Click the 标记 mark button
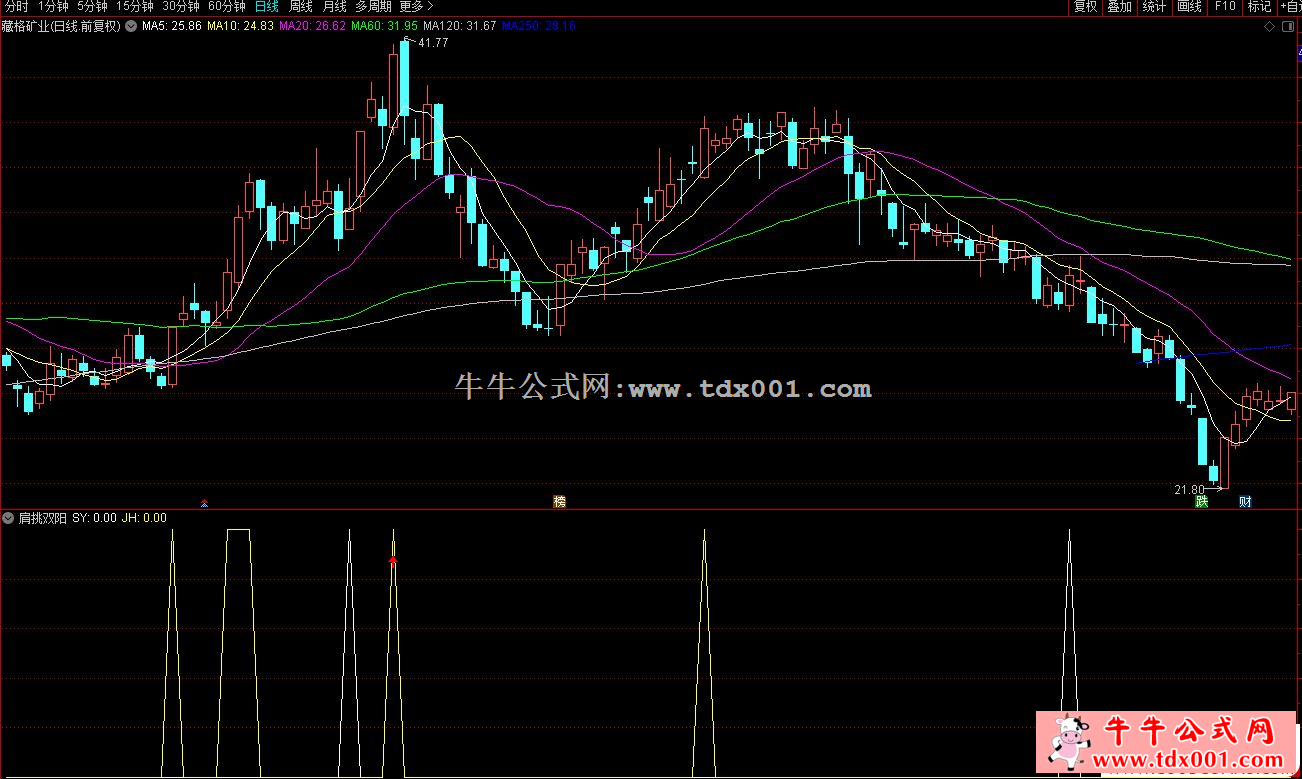Screen dimensions: 1302x779 (x=1259, y=6)
